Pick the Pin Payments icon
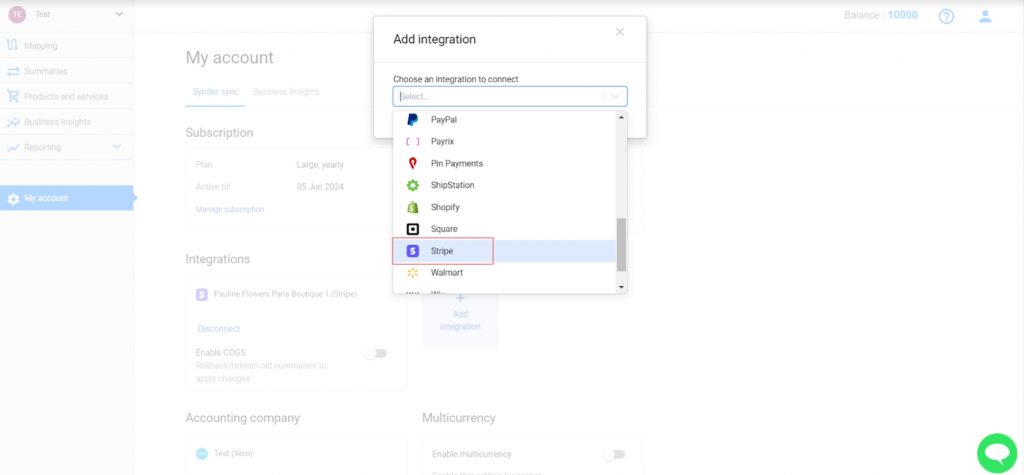 click(x=412, y=163)
